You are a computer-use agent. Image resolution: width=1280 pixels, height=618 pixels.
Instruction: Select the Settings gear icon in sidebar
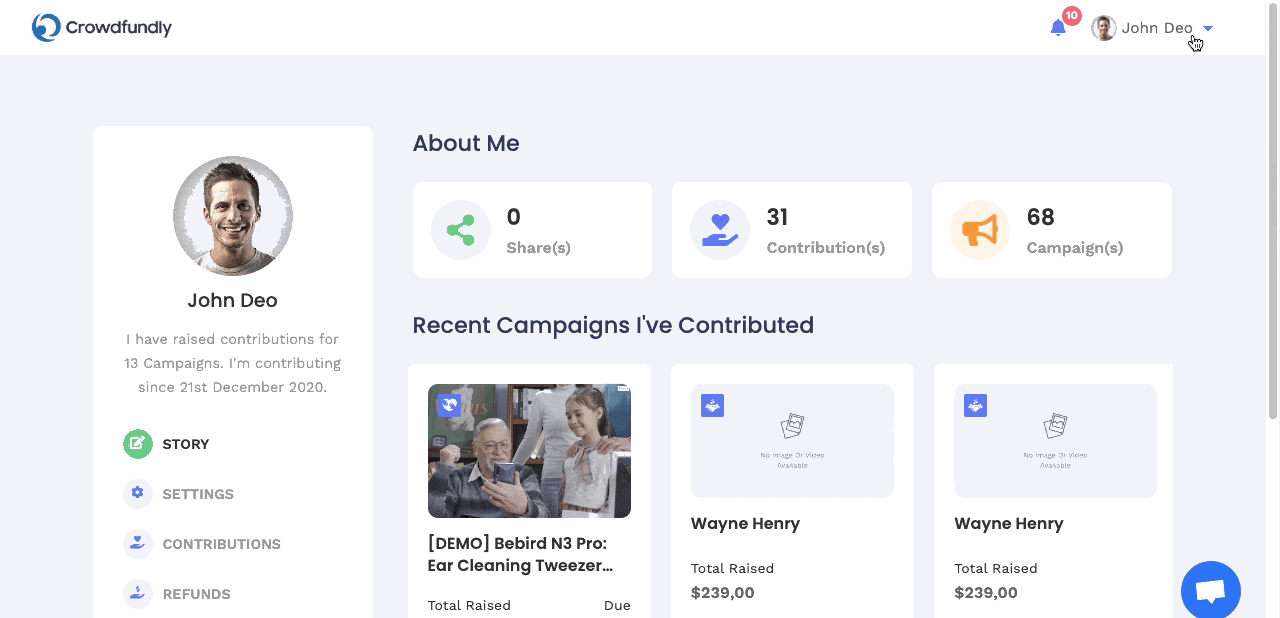[x=138, y=493]
